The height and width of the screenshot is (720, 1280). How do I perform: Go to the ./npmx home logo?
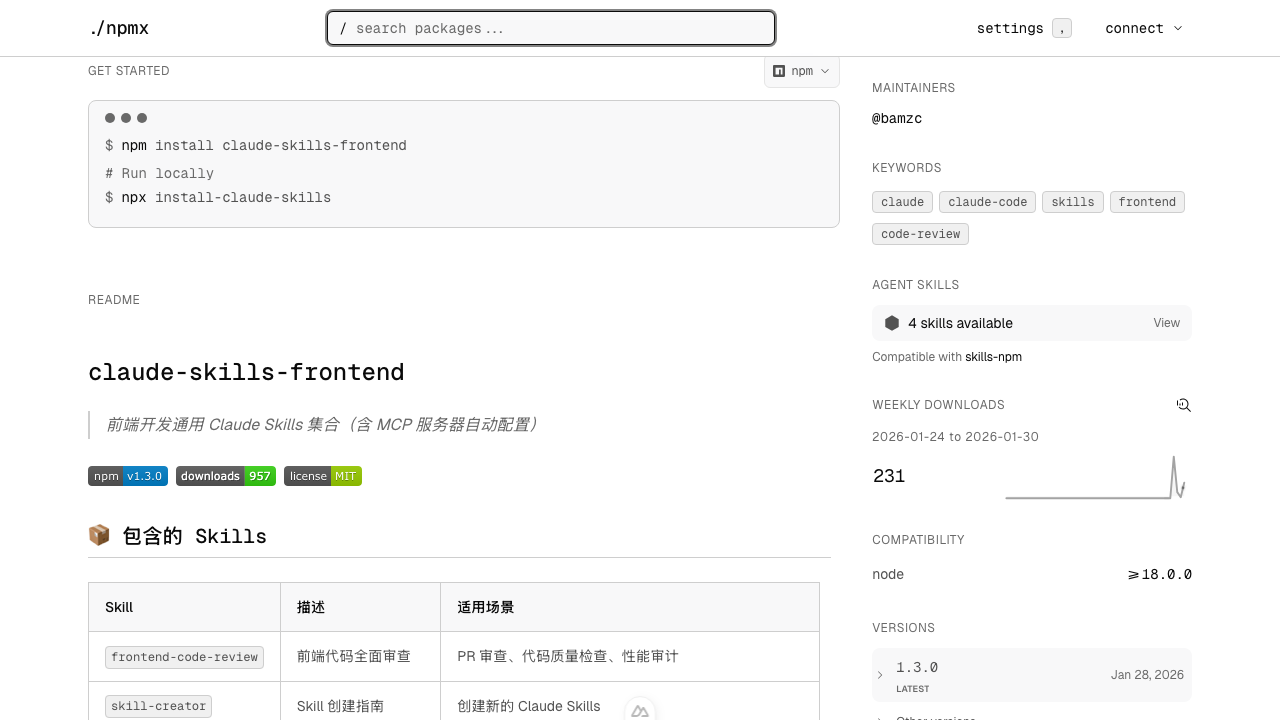[119, 28]
